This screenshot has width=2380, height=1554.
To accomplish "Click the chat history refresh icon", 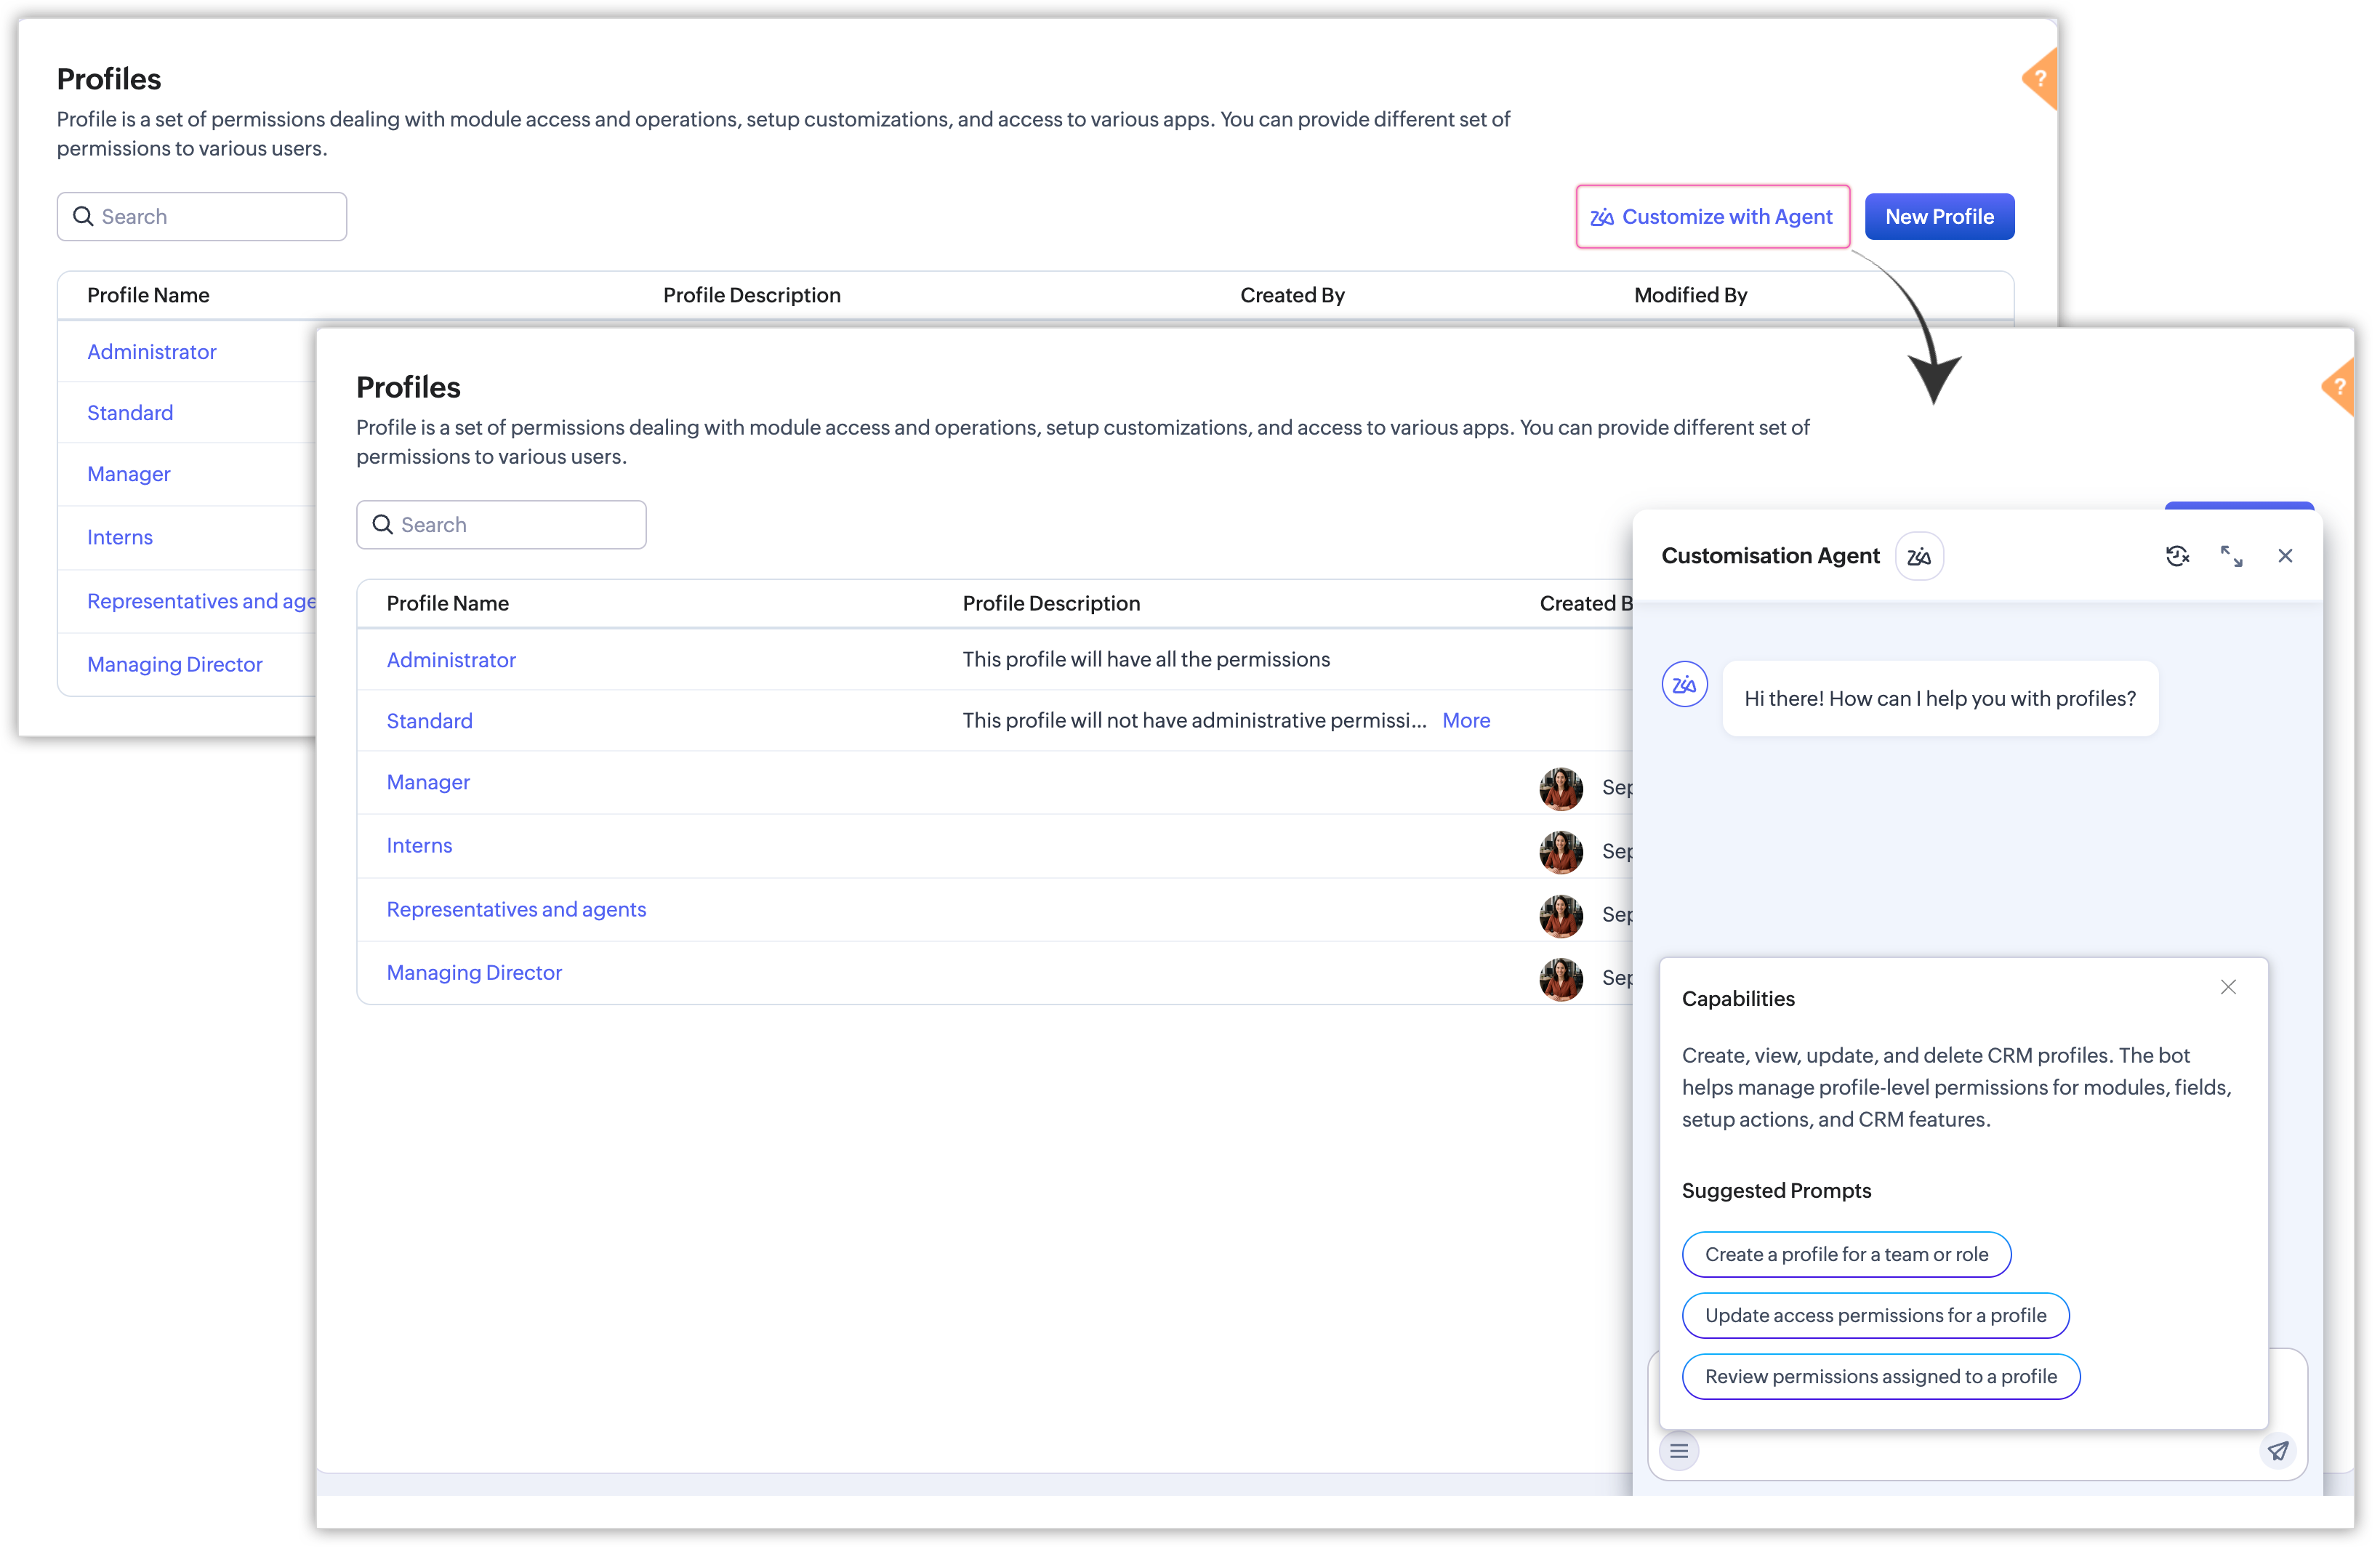I will point(2176,556).
